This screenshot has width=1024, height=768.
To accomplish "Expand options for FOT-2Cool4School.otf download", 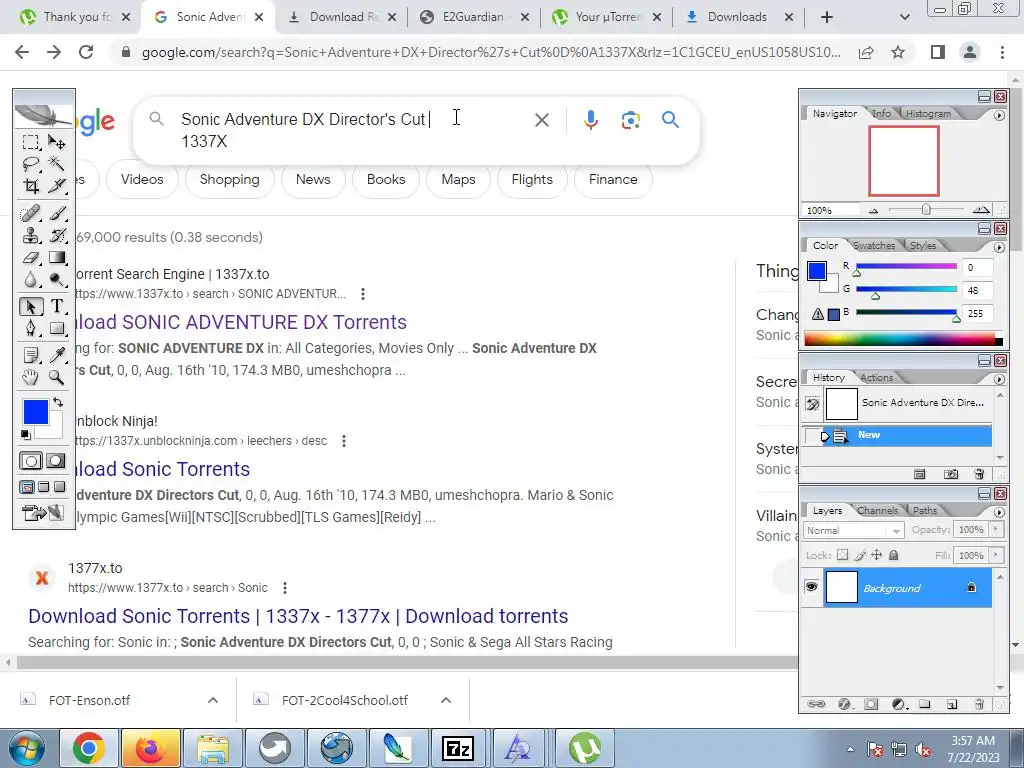I will point(446,700).
